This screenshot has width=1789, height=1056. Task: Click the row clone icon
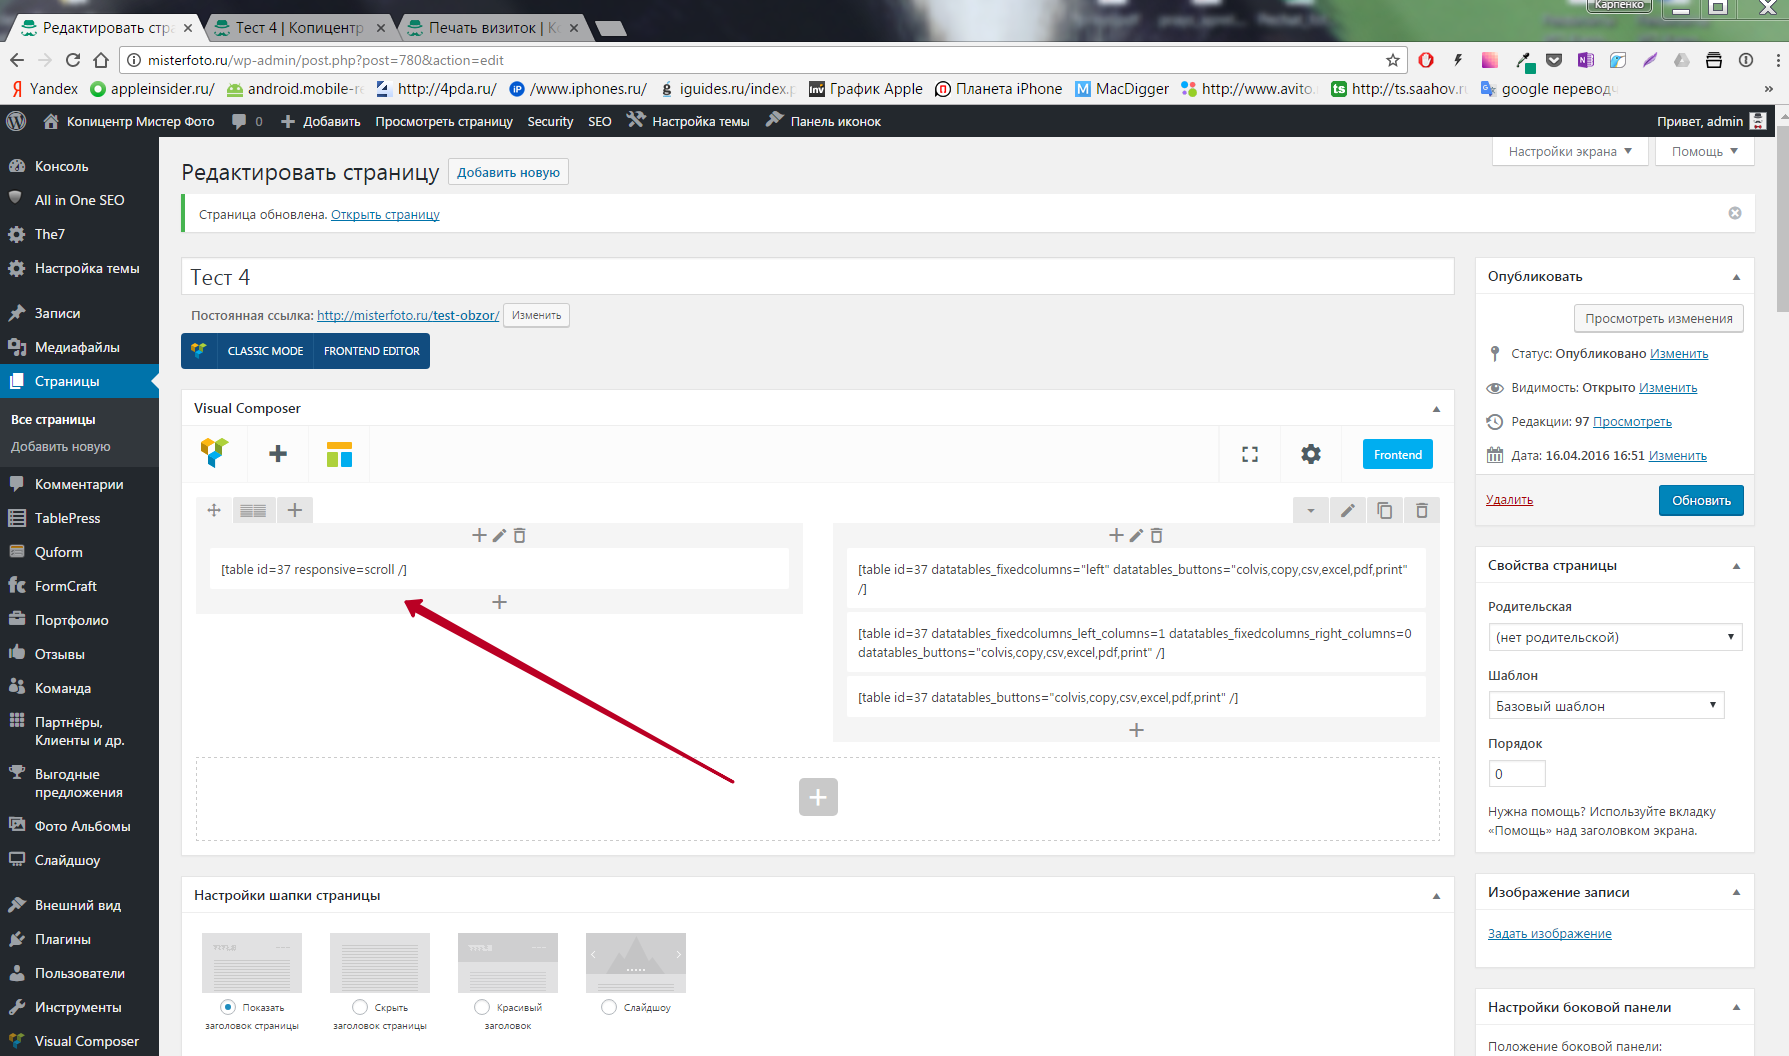coord(1384,511)
